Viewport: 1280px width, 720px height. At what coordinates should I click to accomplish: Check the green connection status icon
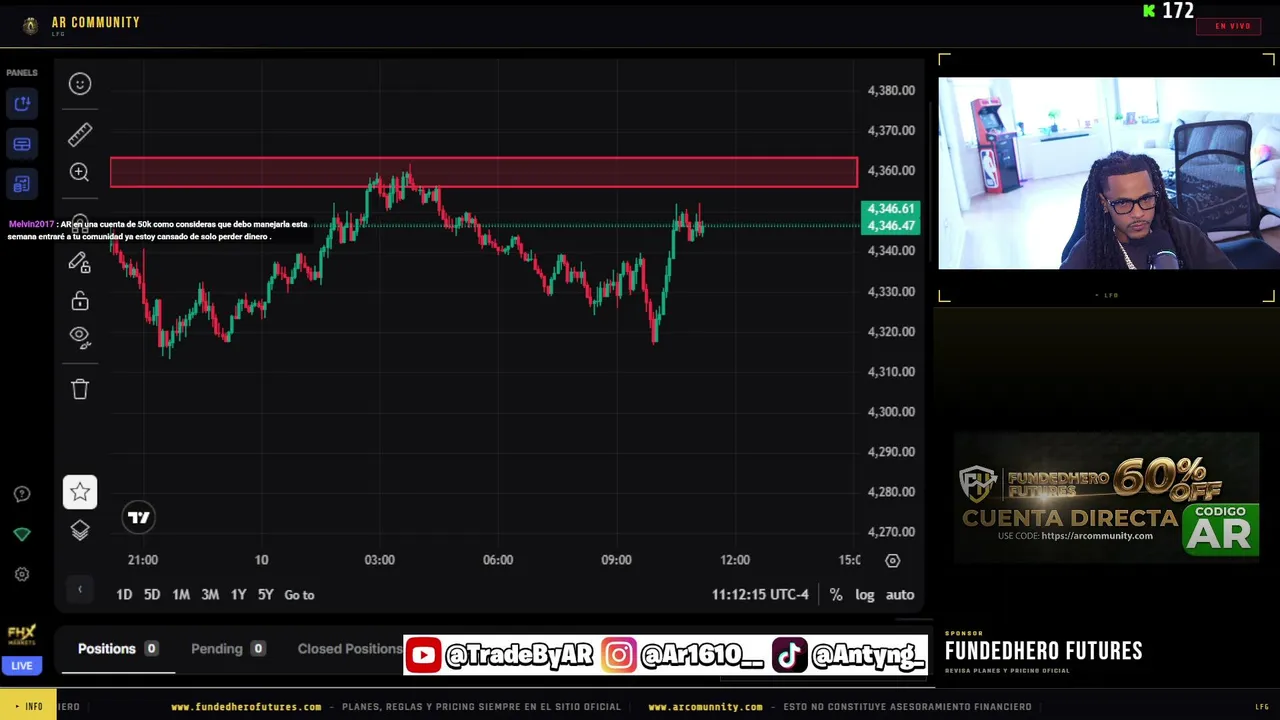click(22, 534)
